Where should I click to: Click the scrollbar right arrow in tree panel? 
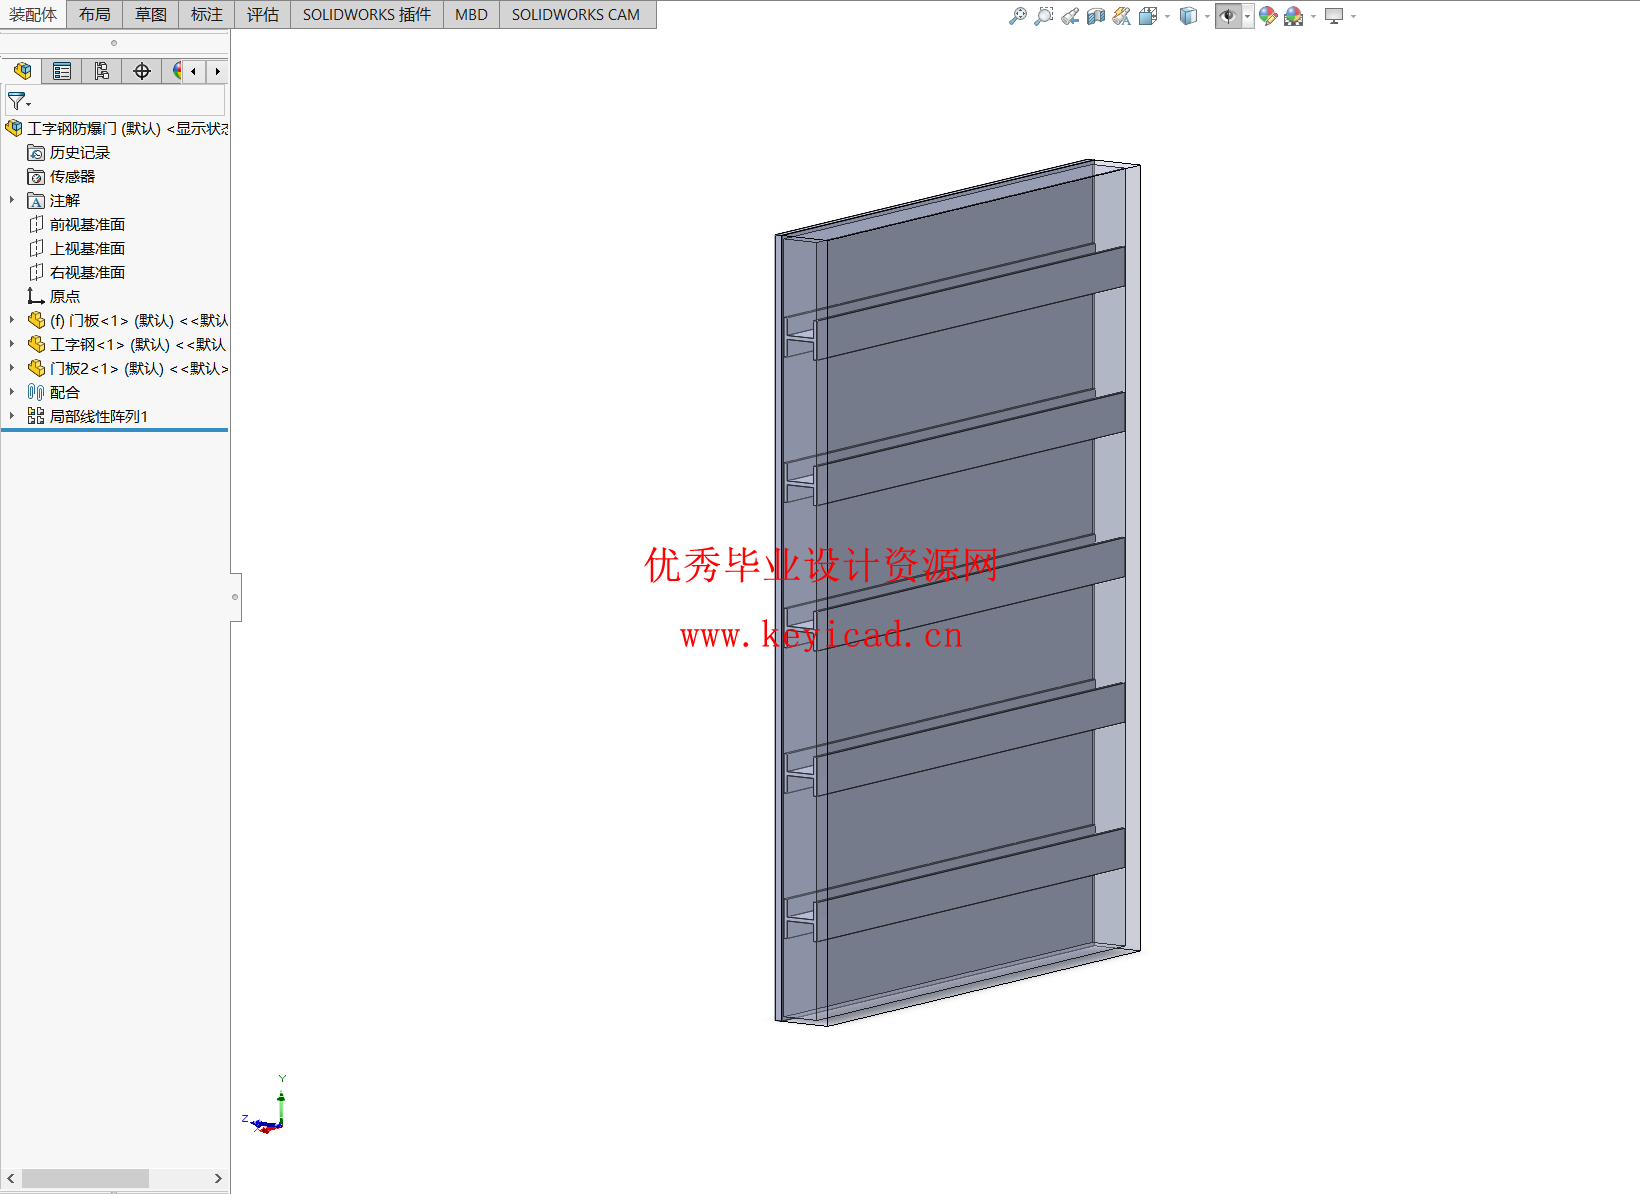(218, 1178)
